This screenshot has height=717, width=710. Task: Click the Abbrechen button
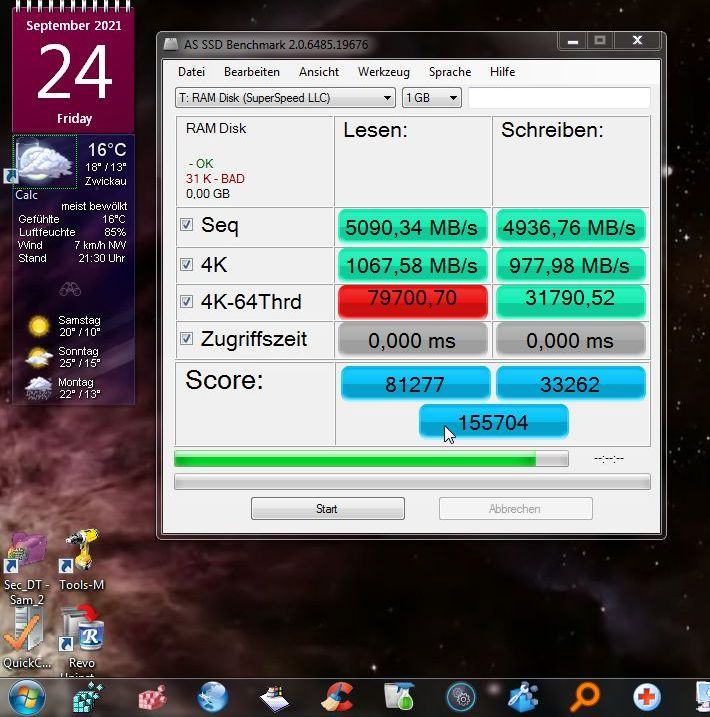pyautogui.click(x=516, y=508)
